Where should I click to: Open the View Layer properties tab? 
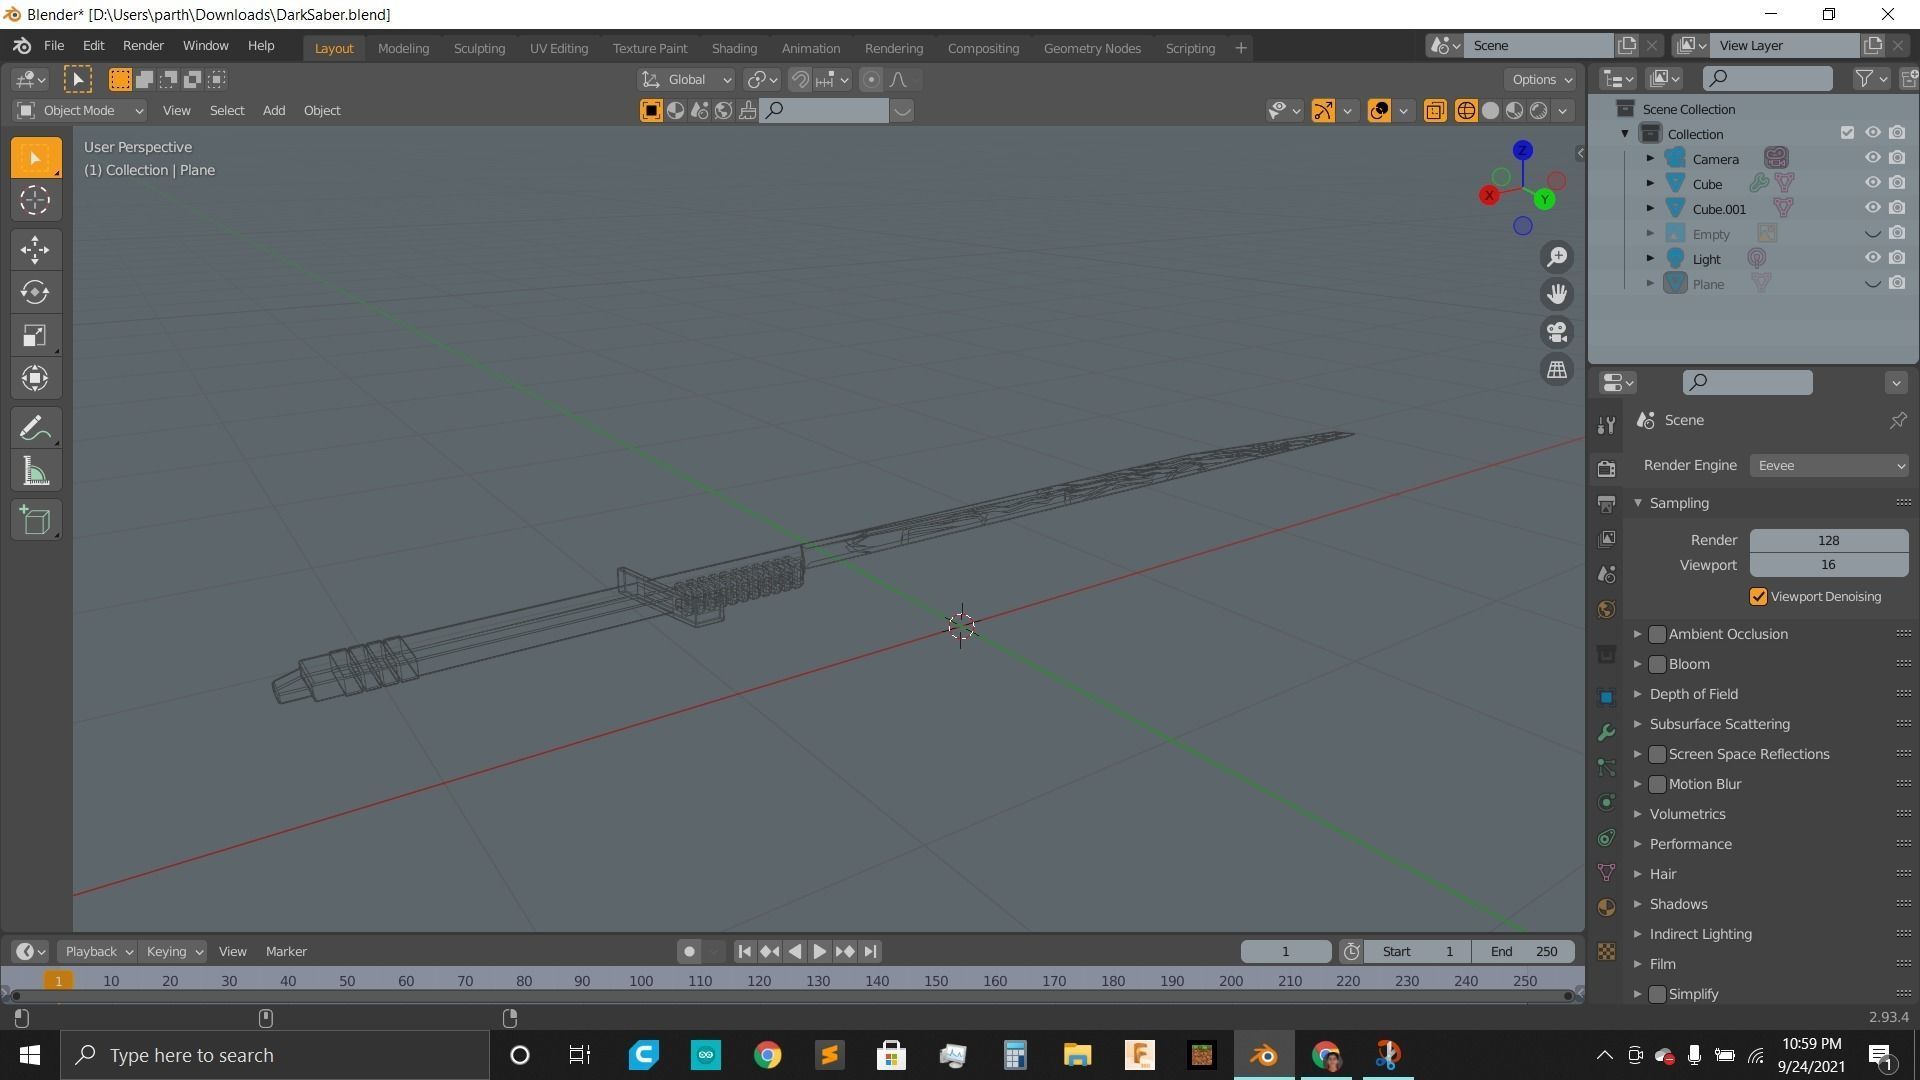(x=1606, y=539)
